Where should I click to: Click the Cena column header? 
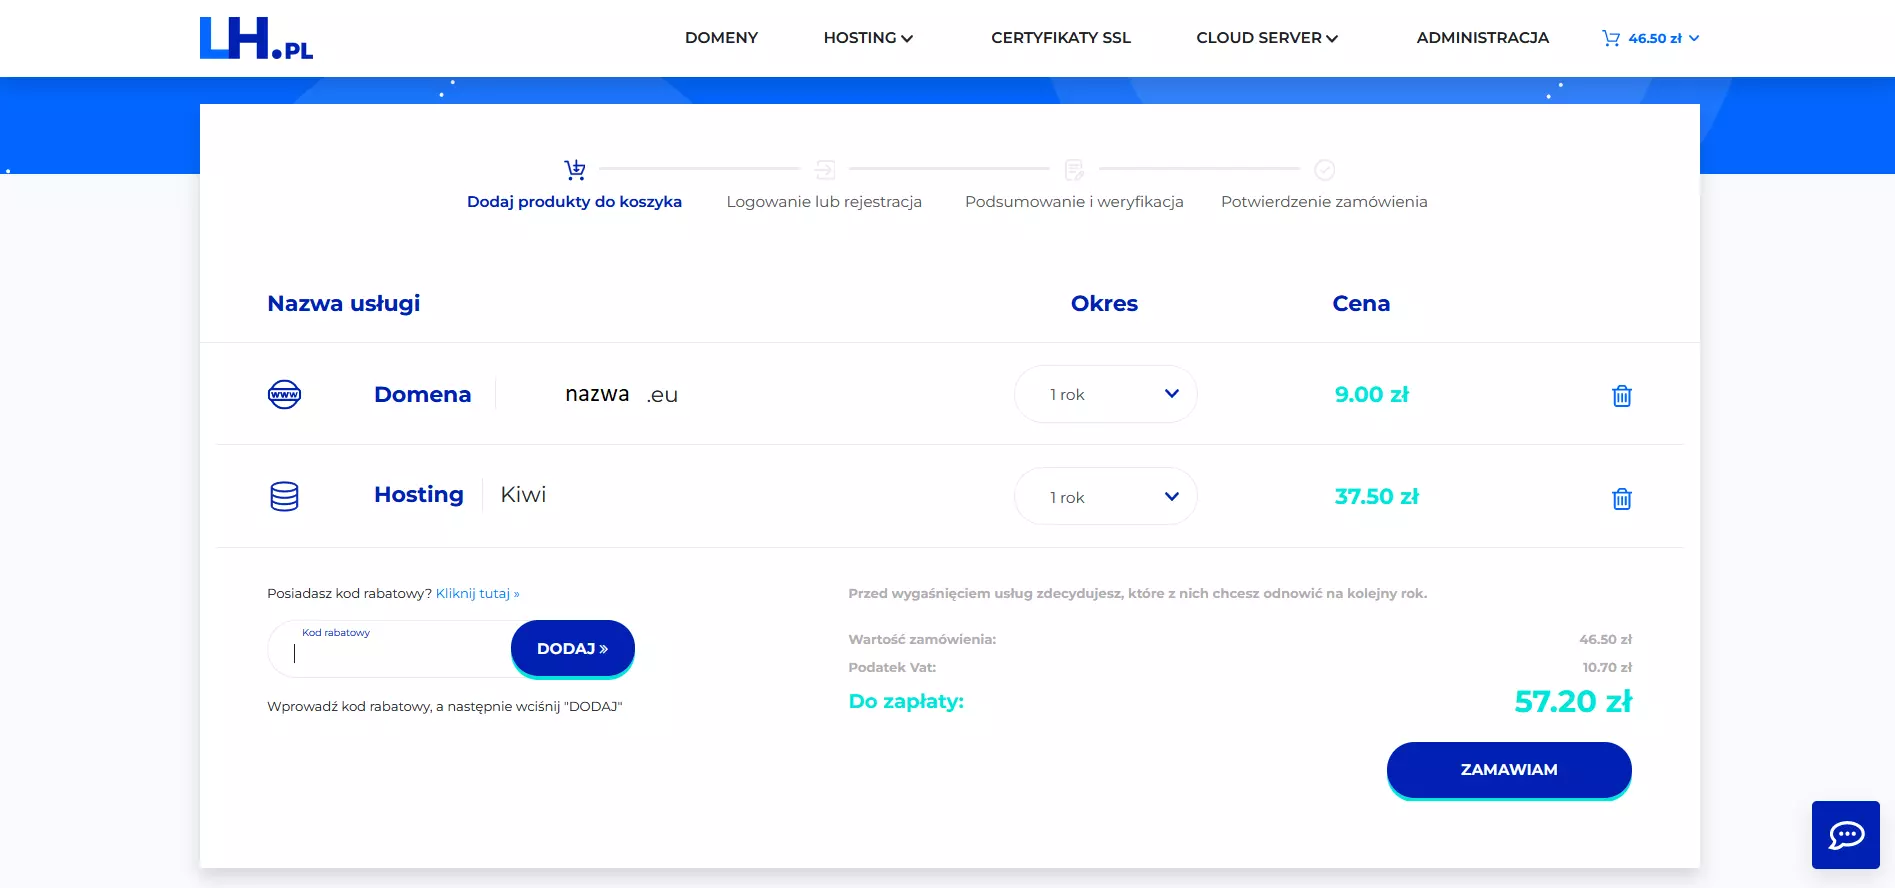click(1361, 304)
